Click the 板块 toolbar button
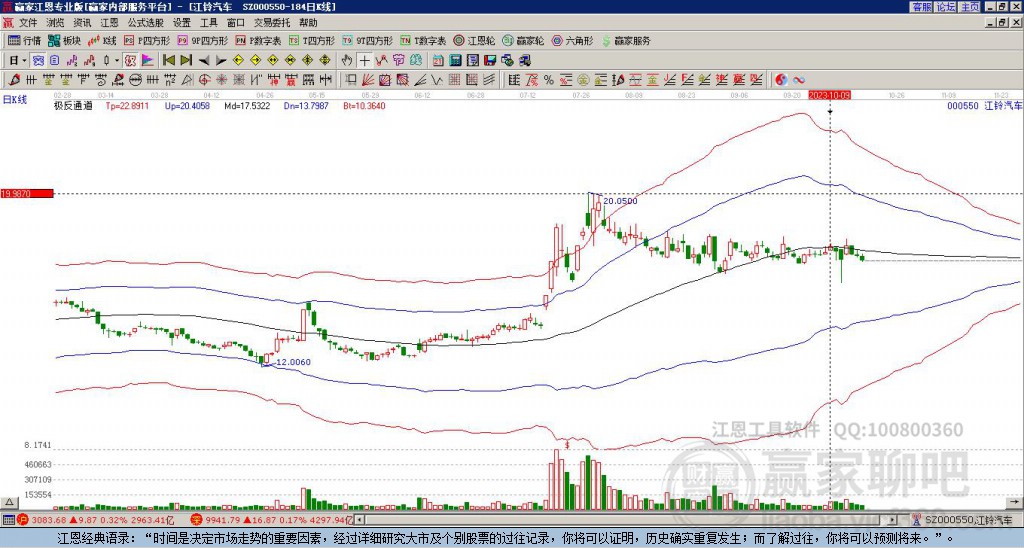 pos(64,40)
